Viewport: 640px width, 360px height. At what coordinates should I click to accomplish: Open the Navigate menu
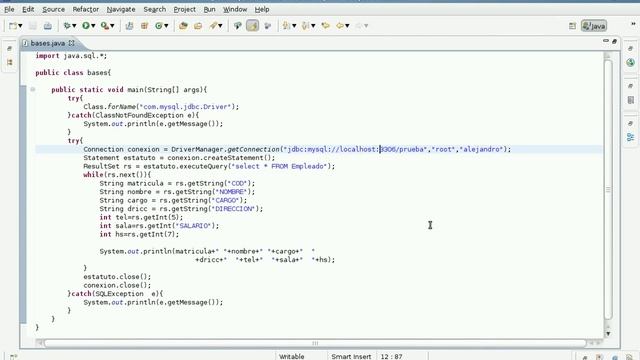pyautogui.click(x=121, y=9)
